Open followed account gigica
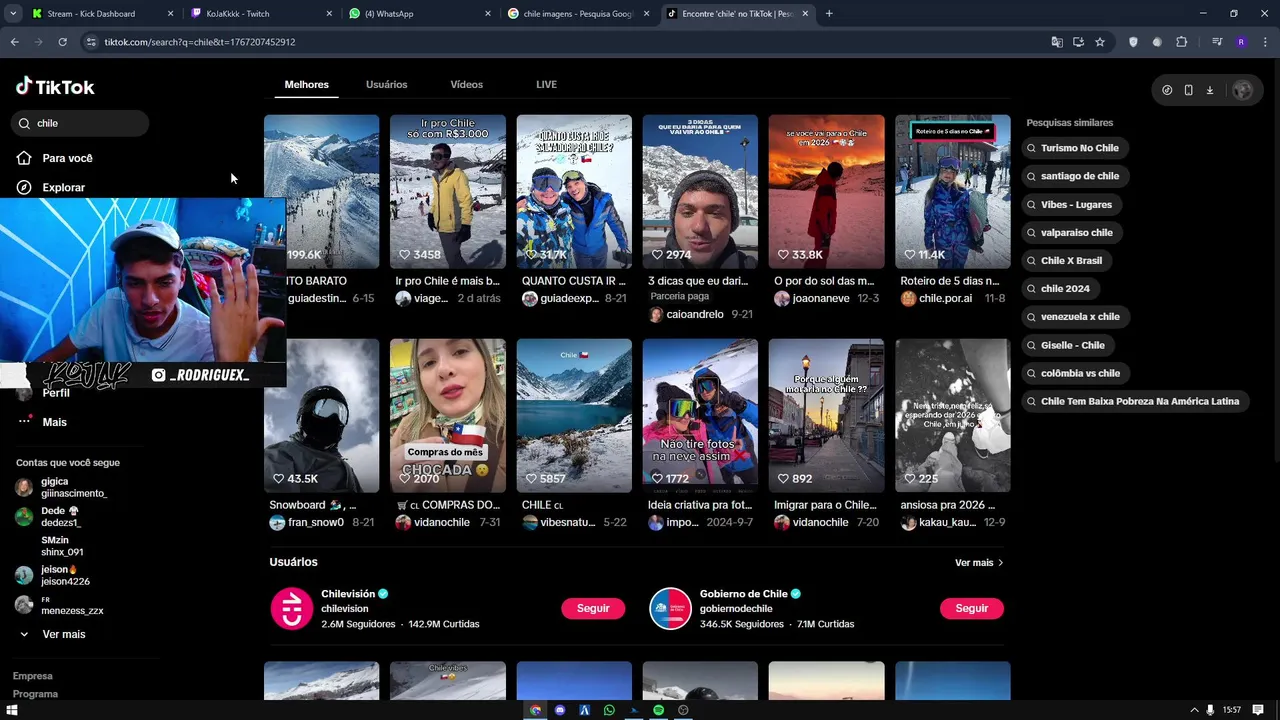Viewport: 1280px width, 720px height. [60, 487]
